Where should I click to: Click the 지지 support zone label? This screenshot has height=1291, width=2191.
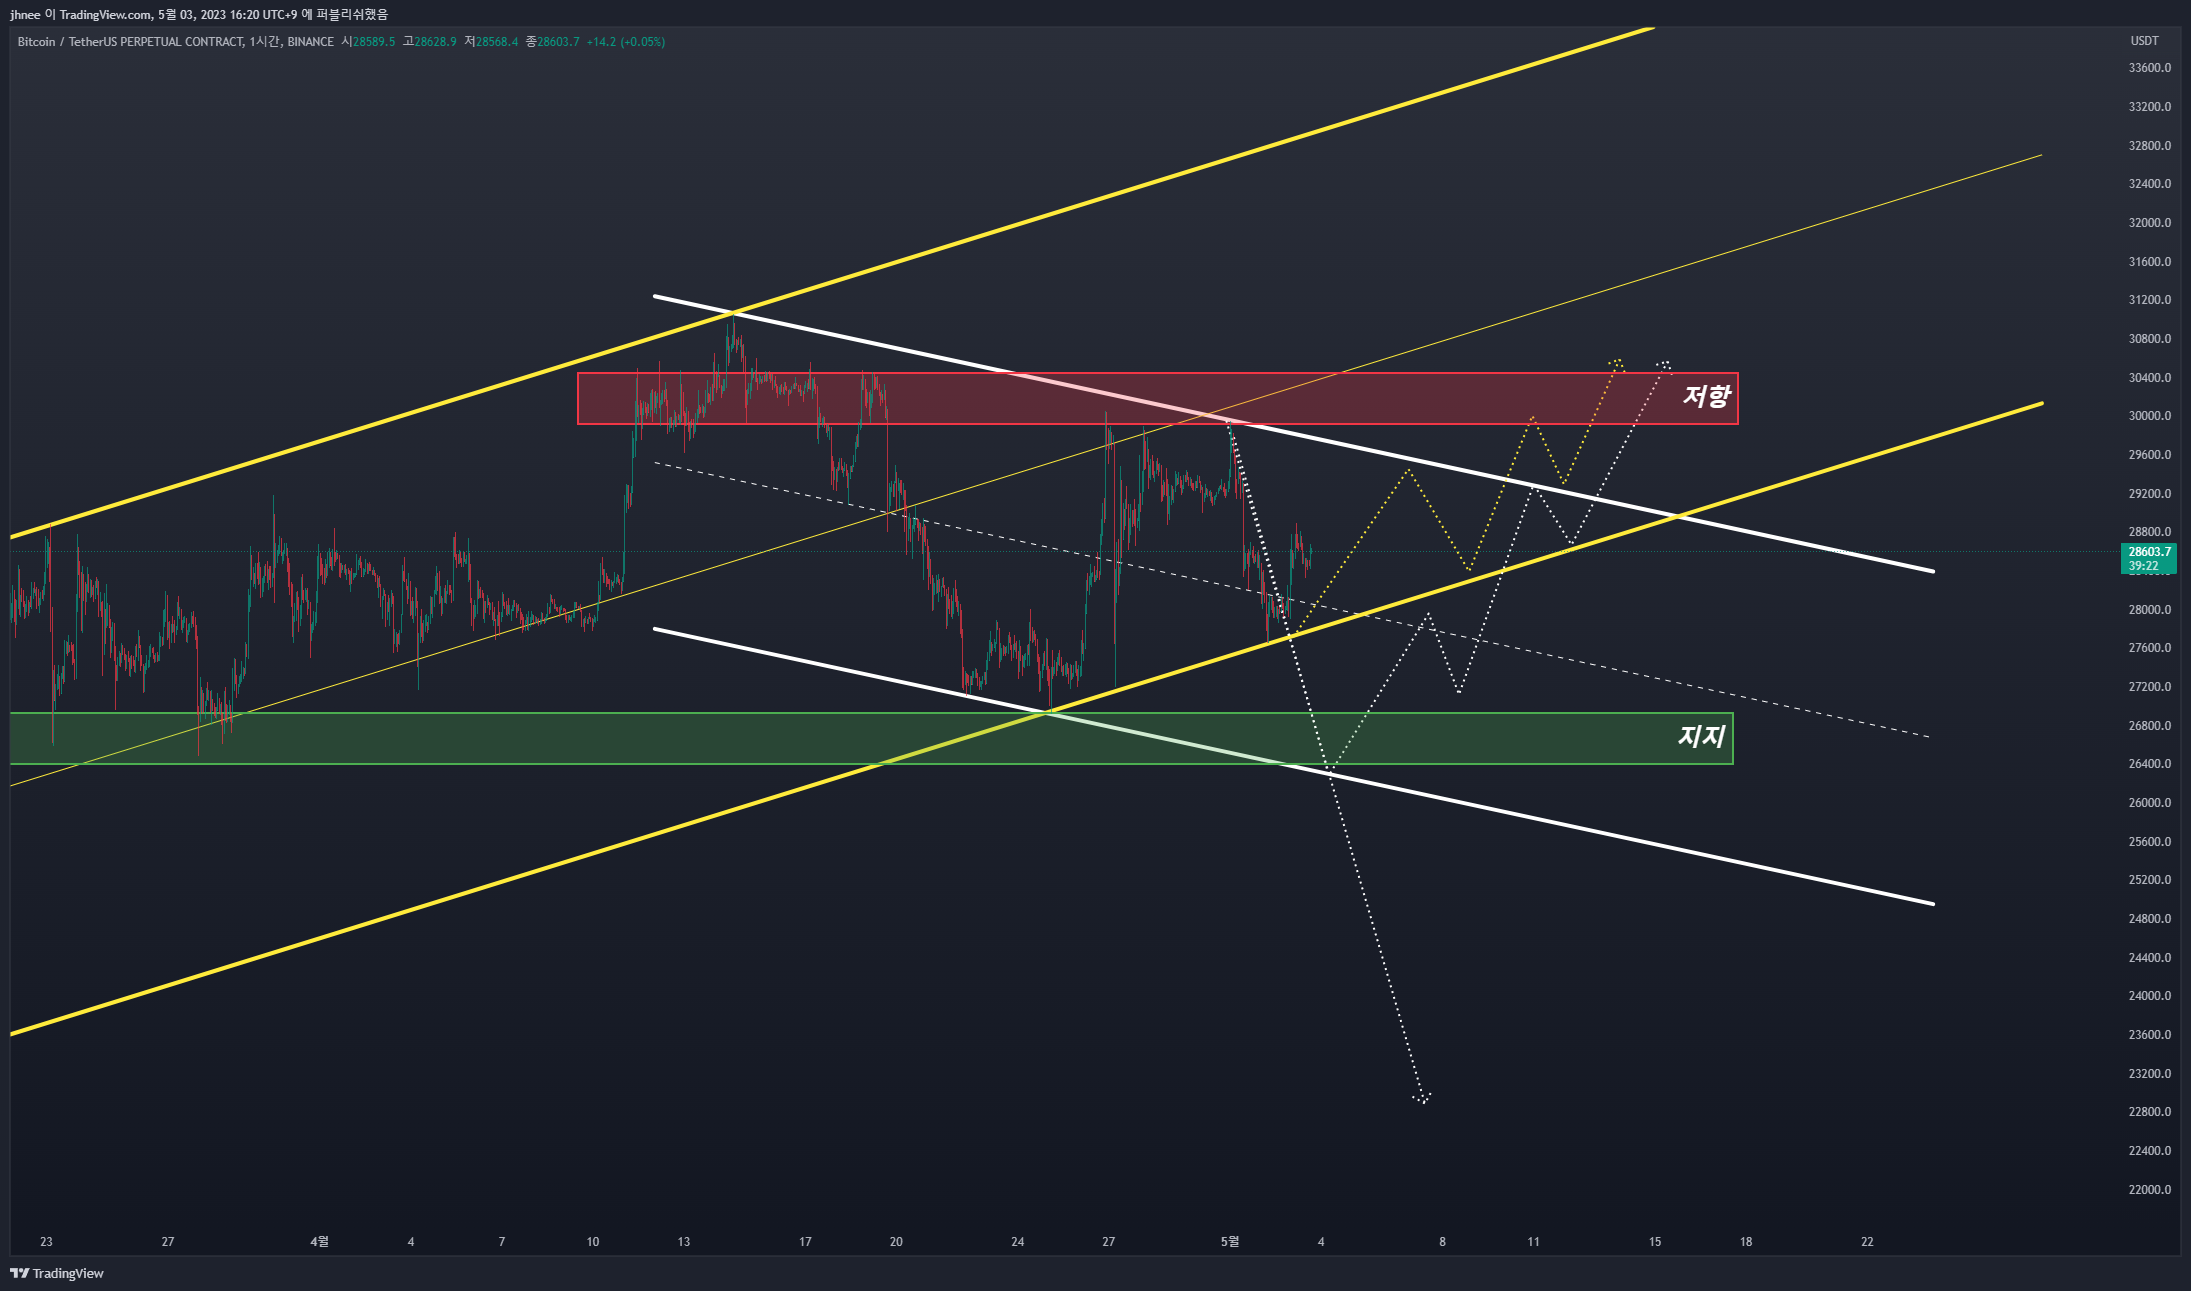point(1701,737)
